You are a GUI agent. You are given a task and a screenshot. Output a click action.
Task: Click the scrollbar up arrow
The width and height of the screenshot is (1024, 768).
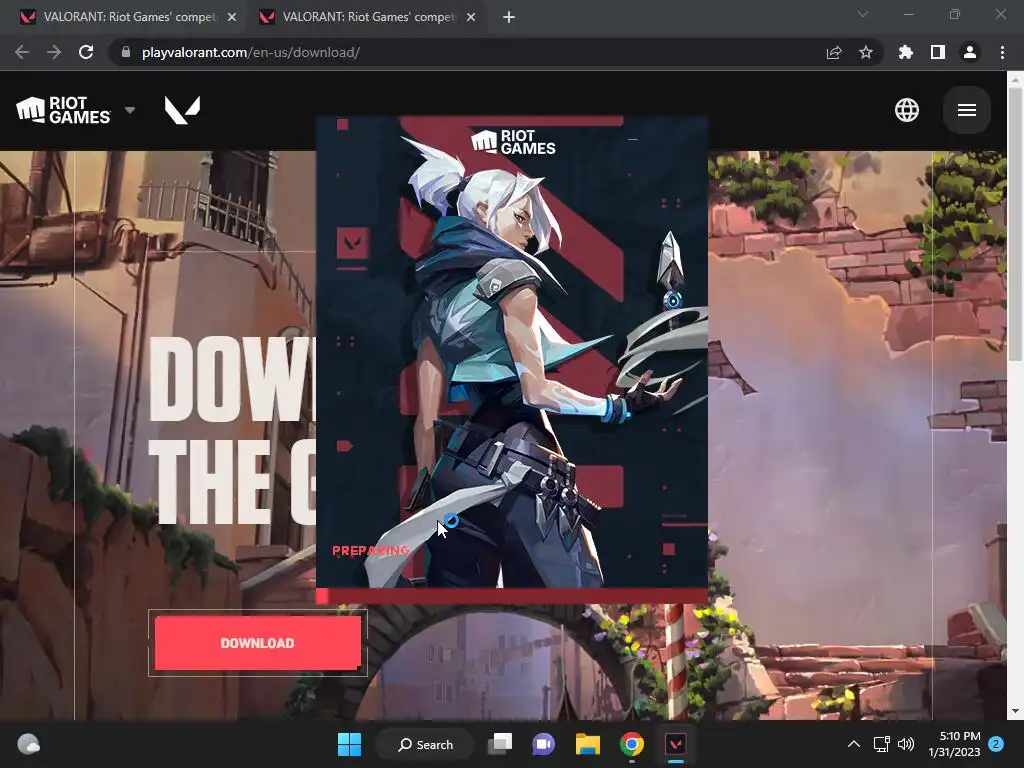pyautogui.click(x=1015, y=80)
